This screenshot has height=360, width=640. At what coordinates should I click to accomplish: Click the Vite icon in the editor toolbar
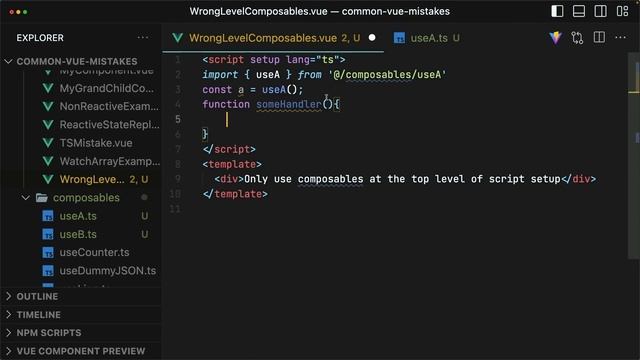pos(555,38)
